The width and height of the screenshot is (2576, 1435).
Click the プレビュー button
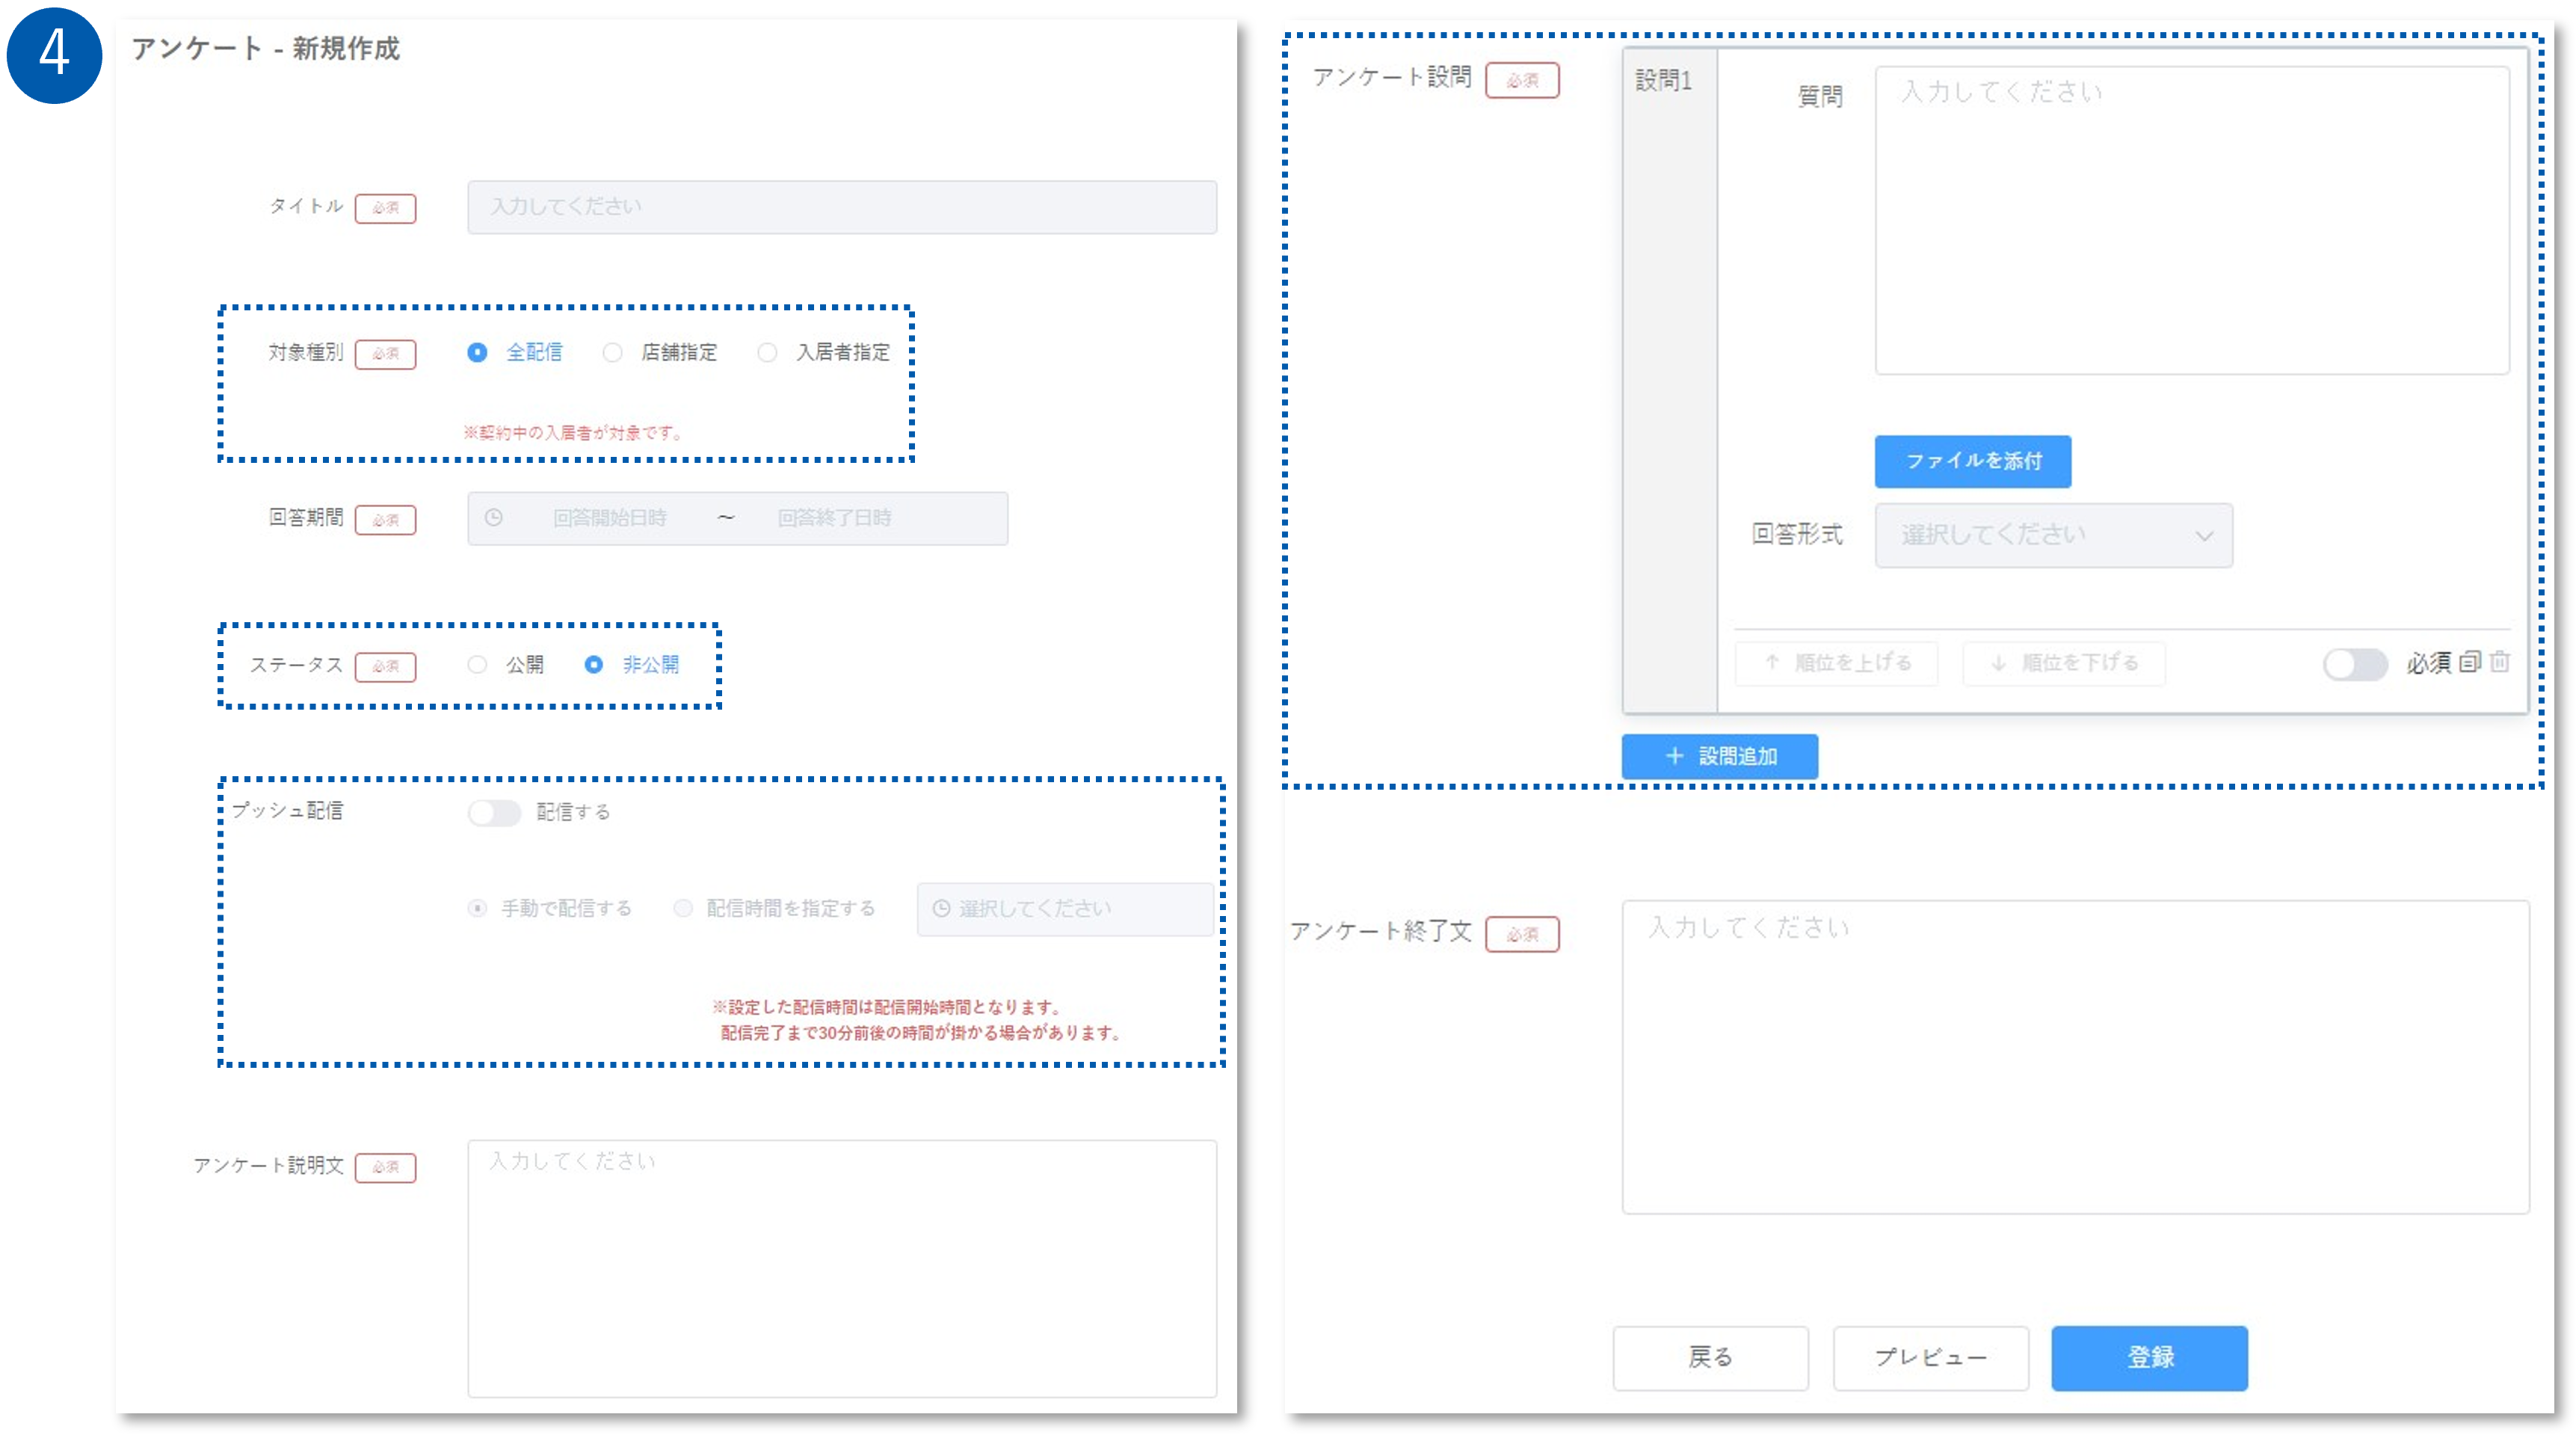pos(1930,1357)
